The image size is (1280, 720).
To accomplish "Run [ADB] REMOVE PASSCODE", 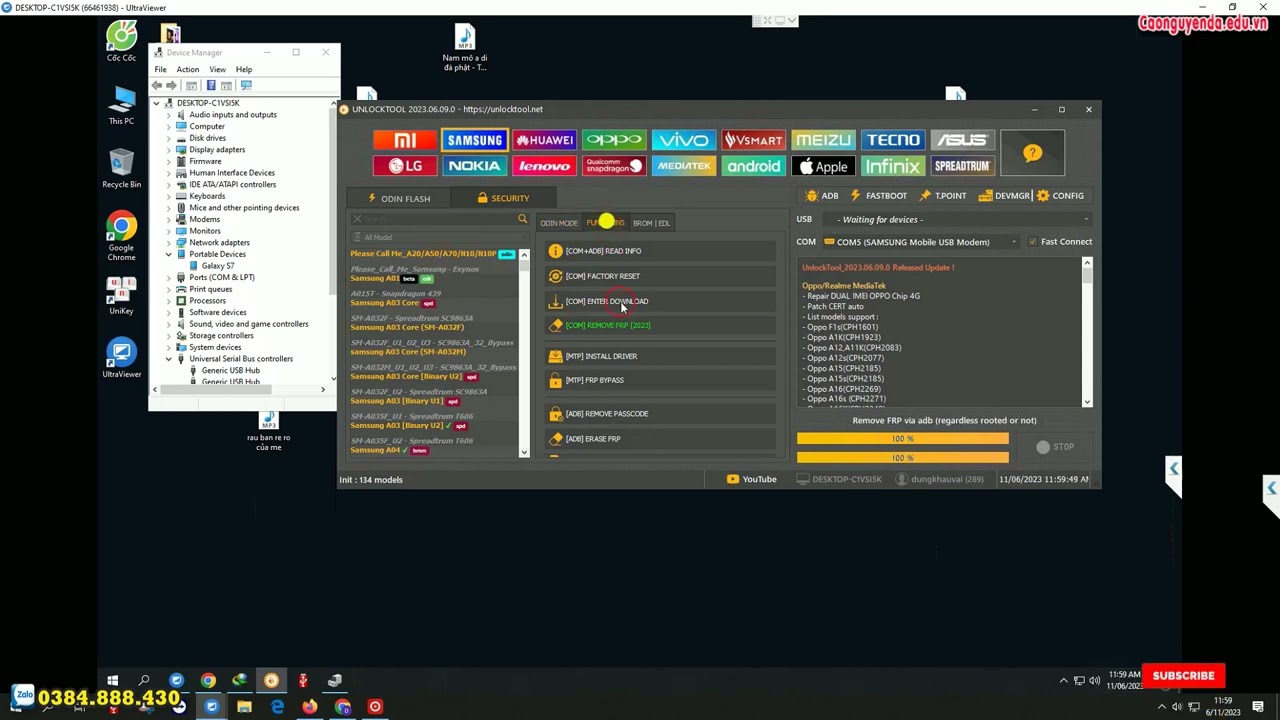I will 660,413.
